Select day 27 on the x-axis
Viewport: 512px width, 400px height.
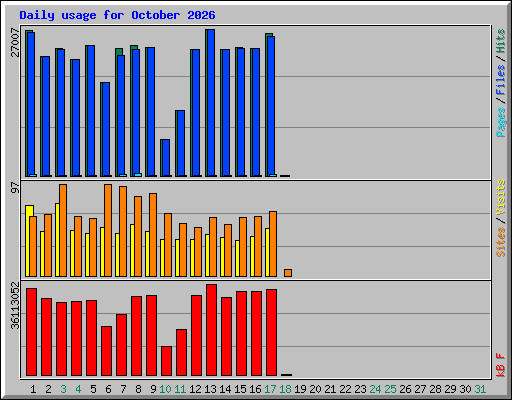(420, 389)
